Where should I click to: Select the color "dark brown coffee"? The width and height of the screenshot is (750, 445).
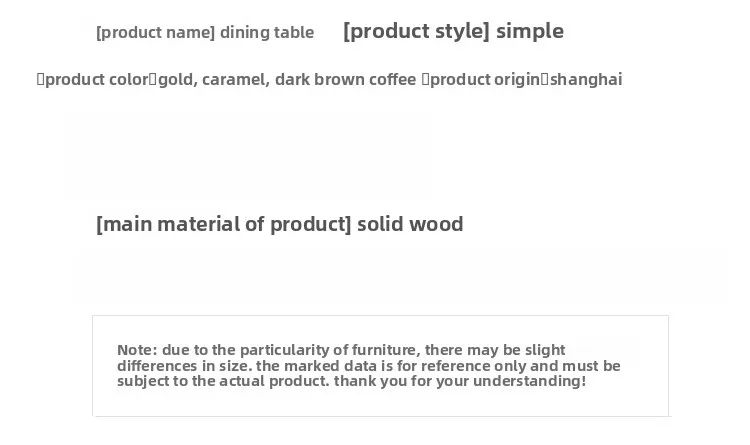(x=345, y=79)
